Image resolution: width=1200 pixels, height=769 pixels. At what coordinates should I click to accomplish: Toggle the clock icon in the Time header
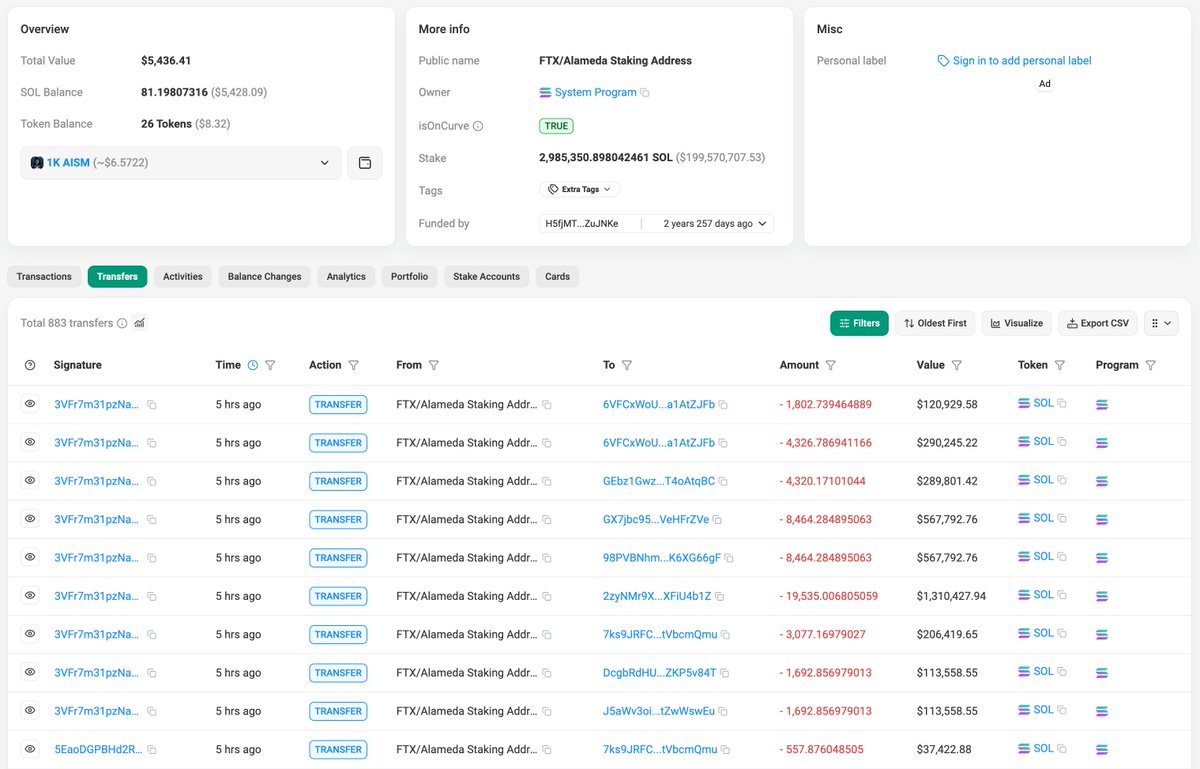click(253, 365)
